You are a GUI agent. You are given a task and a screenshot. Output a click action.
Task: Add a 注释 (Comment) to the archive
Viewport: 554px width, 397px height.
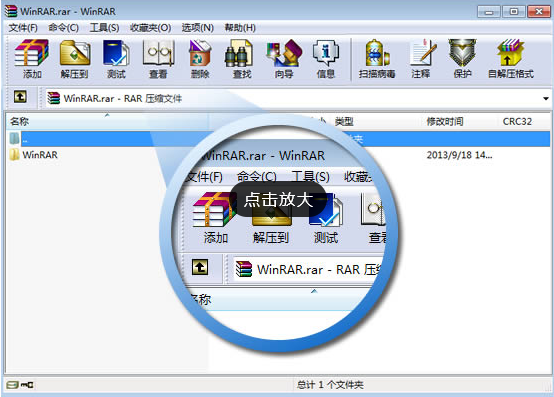[x=421, y=59]
